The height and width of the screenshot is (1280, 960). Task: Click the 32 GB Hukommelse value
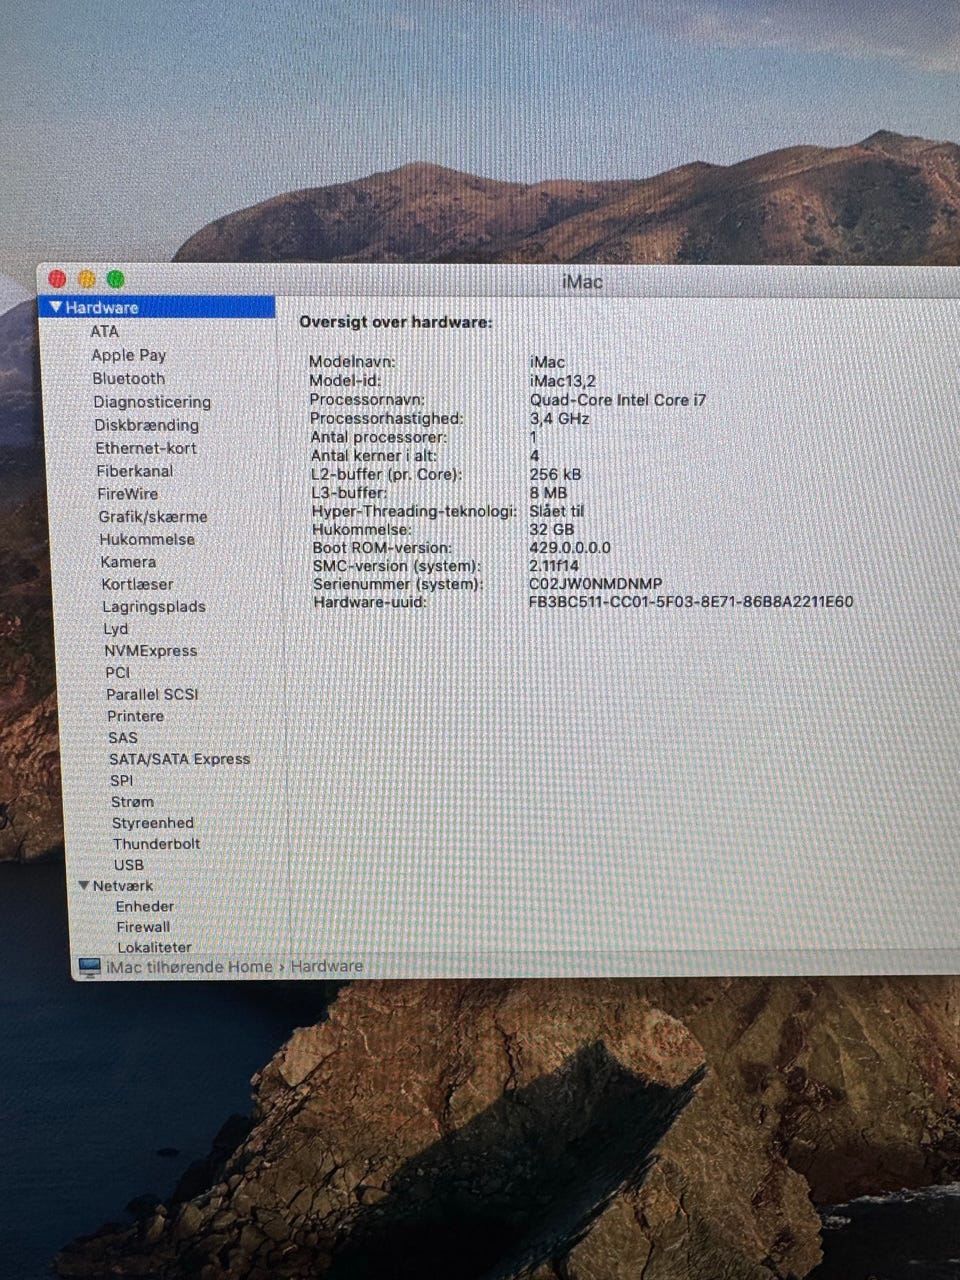tap(552, 529)
